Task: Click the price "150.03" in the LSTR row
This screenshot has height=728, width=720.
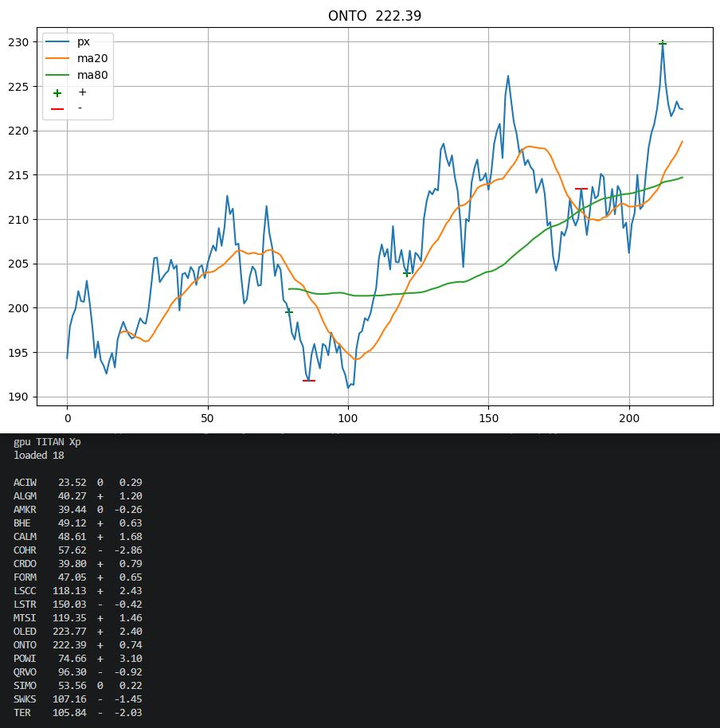Action: coord(69,604)
